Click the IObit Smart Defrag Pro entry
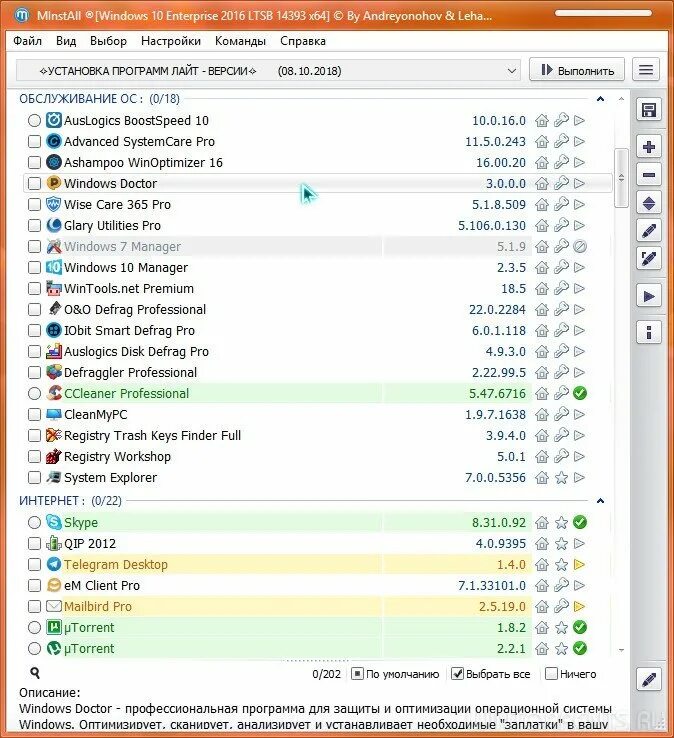This screenshot has height=738, width=674. (318, 330)
